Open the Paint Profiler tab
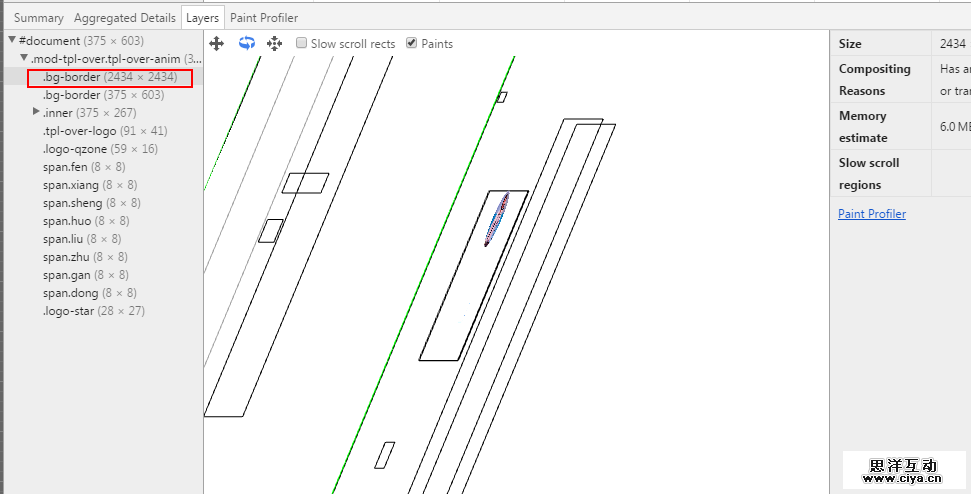The height and width of the screenshot is (494, 971). point(264,18)
